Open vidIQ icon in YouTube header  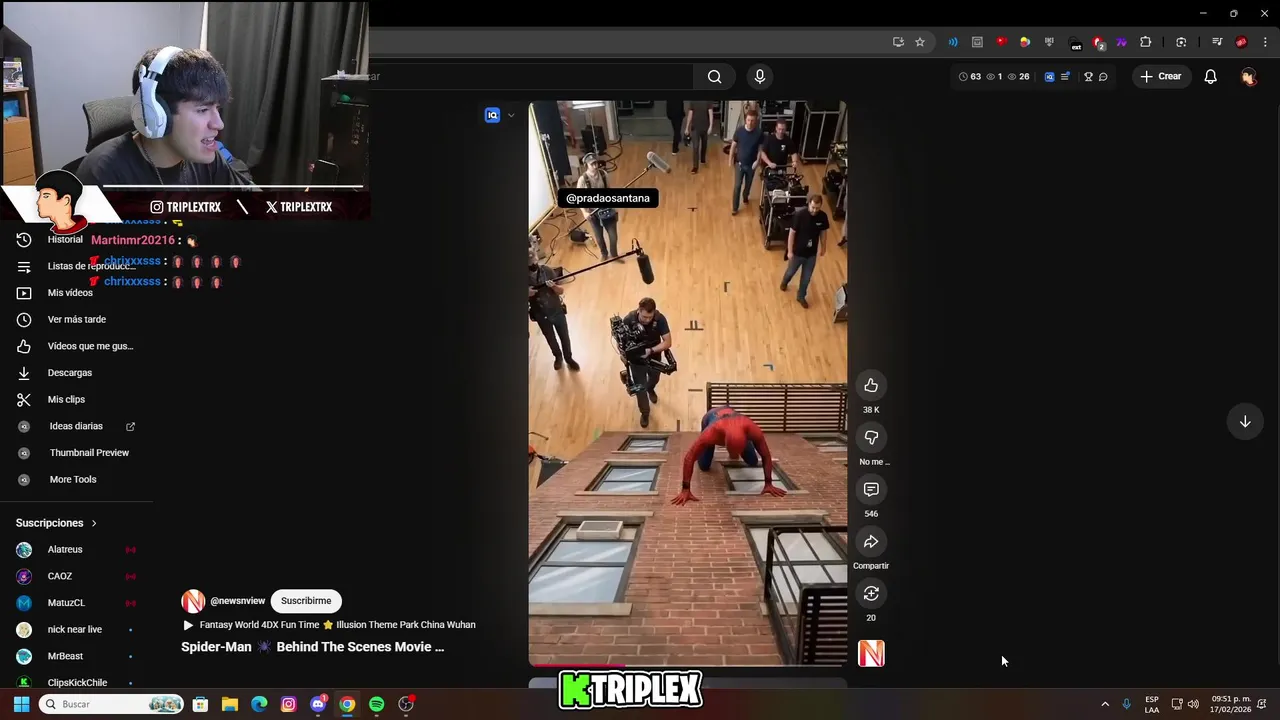(x=1049, y=76)
